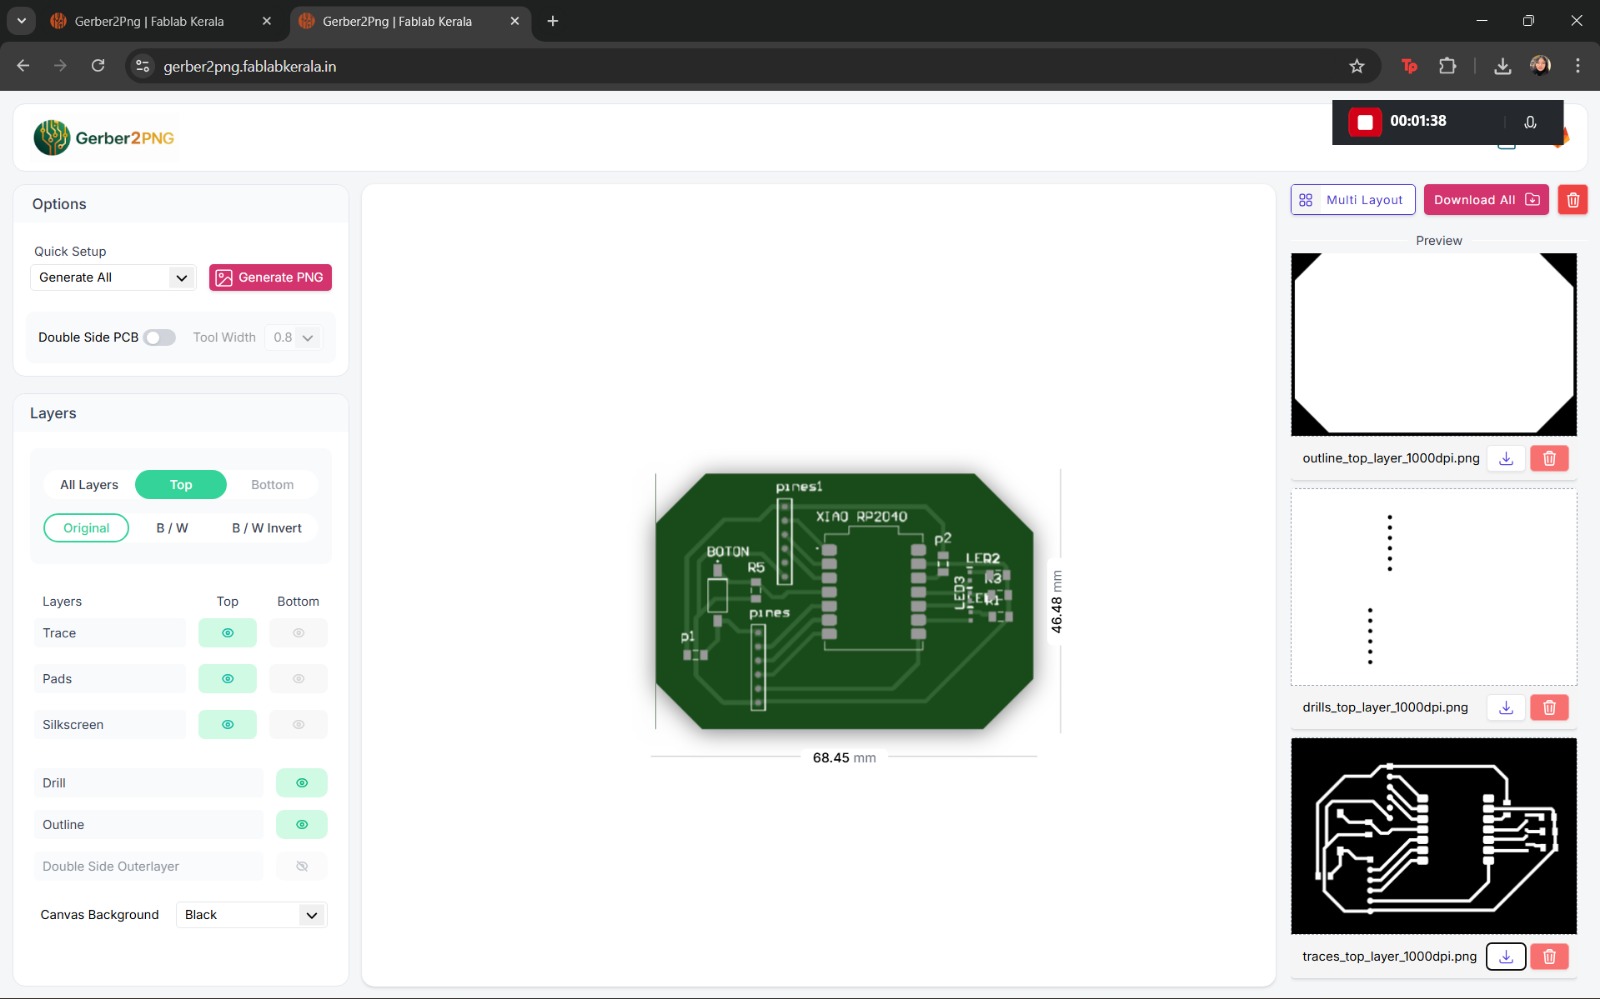Click the green PCB board preview
Viewport: 1600px width, 999px height.
[x=845, y=601]
